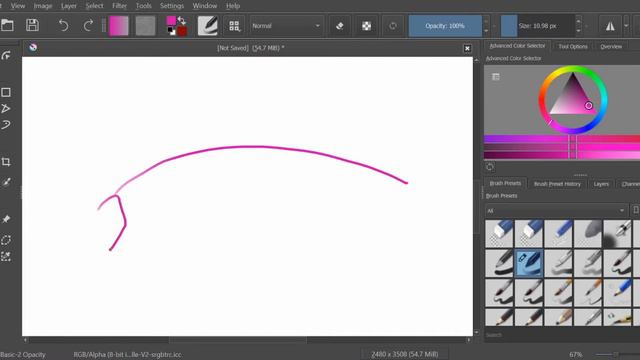Open the brush presets chooser grid

(x=234, y=26)
